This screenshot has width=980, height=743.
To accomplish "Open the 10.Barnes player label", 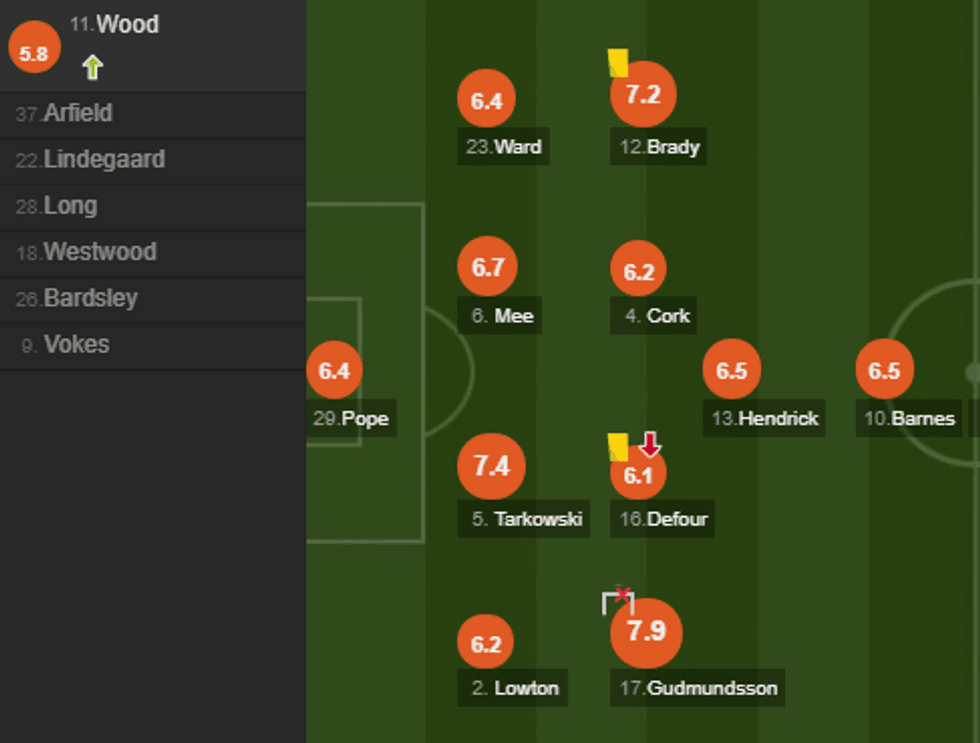I will click(909, 419).
